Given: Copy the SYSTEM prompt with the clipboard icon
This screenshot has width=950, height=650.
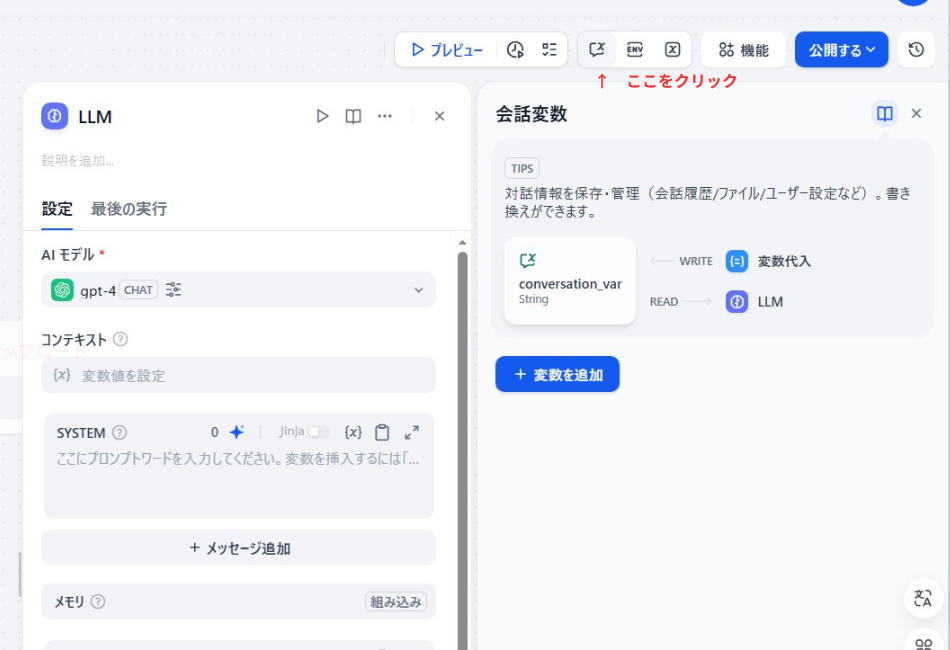Looking at the screenshot, I should point(384,432).
